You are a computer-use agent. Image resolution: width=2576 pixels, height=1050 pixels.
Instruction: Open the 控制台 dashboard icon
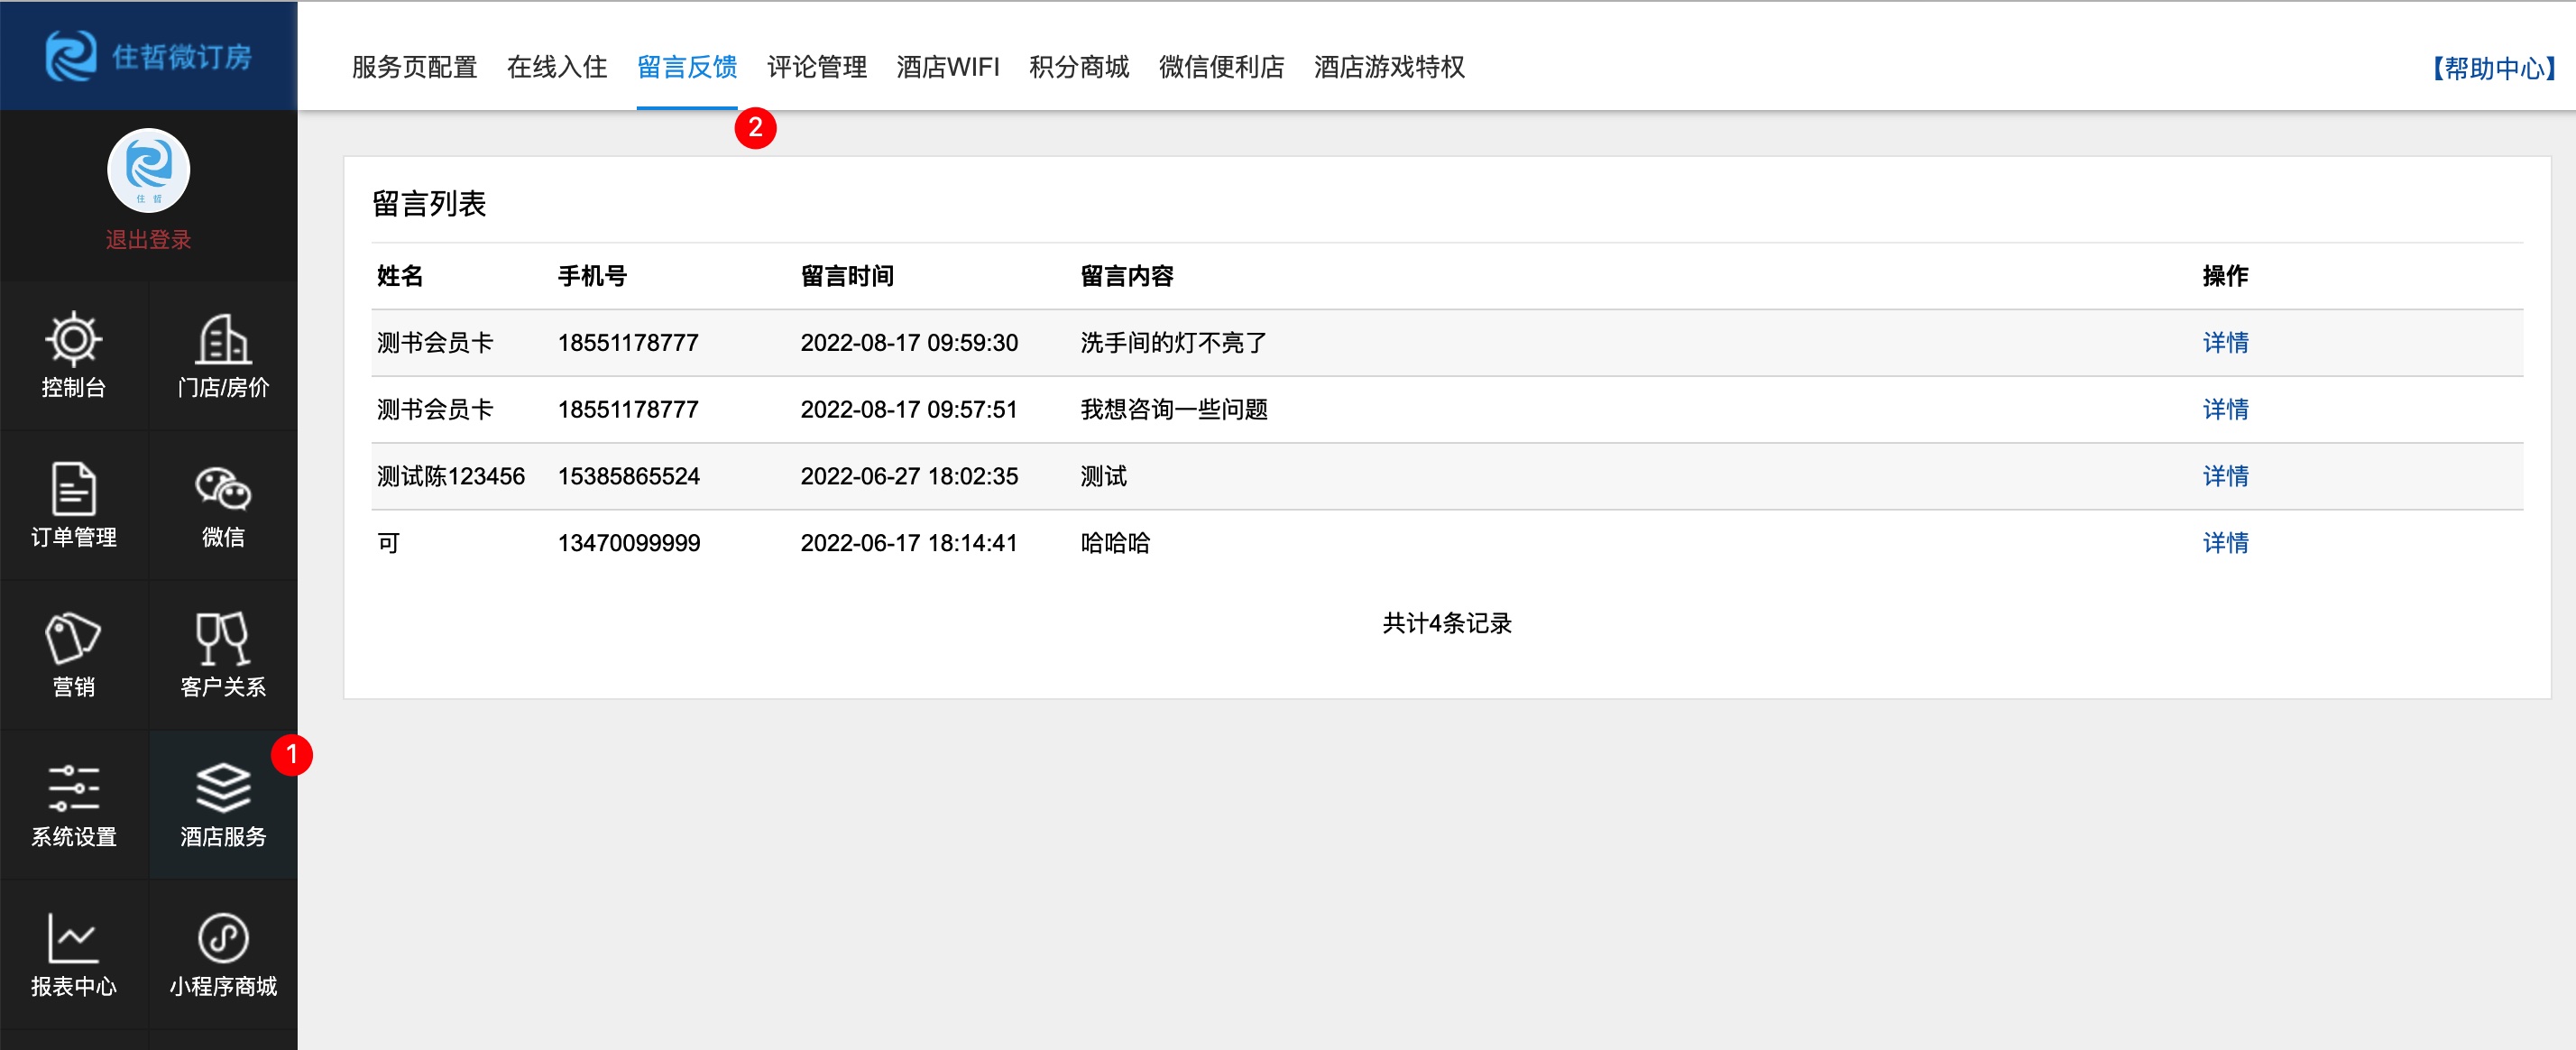[x=73, y=341]
